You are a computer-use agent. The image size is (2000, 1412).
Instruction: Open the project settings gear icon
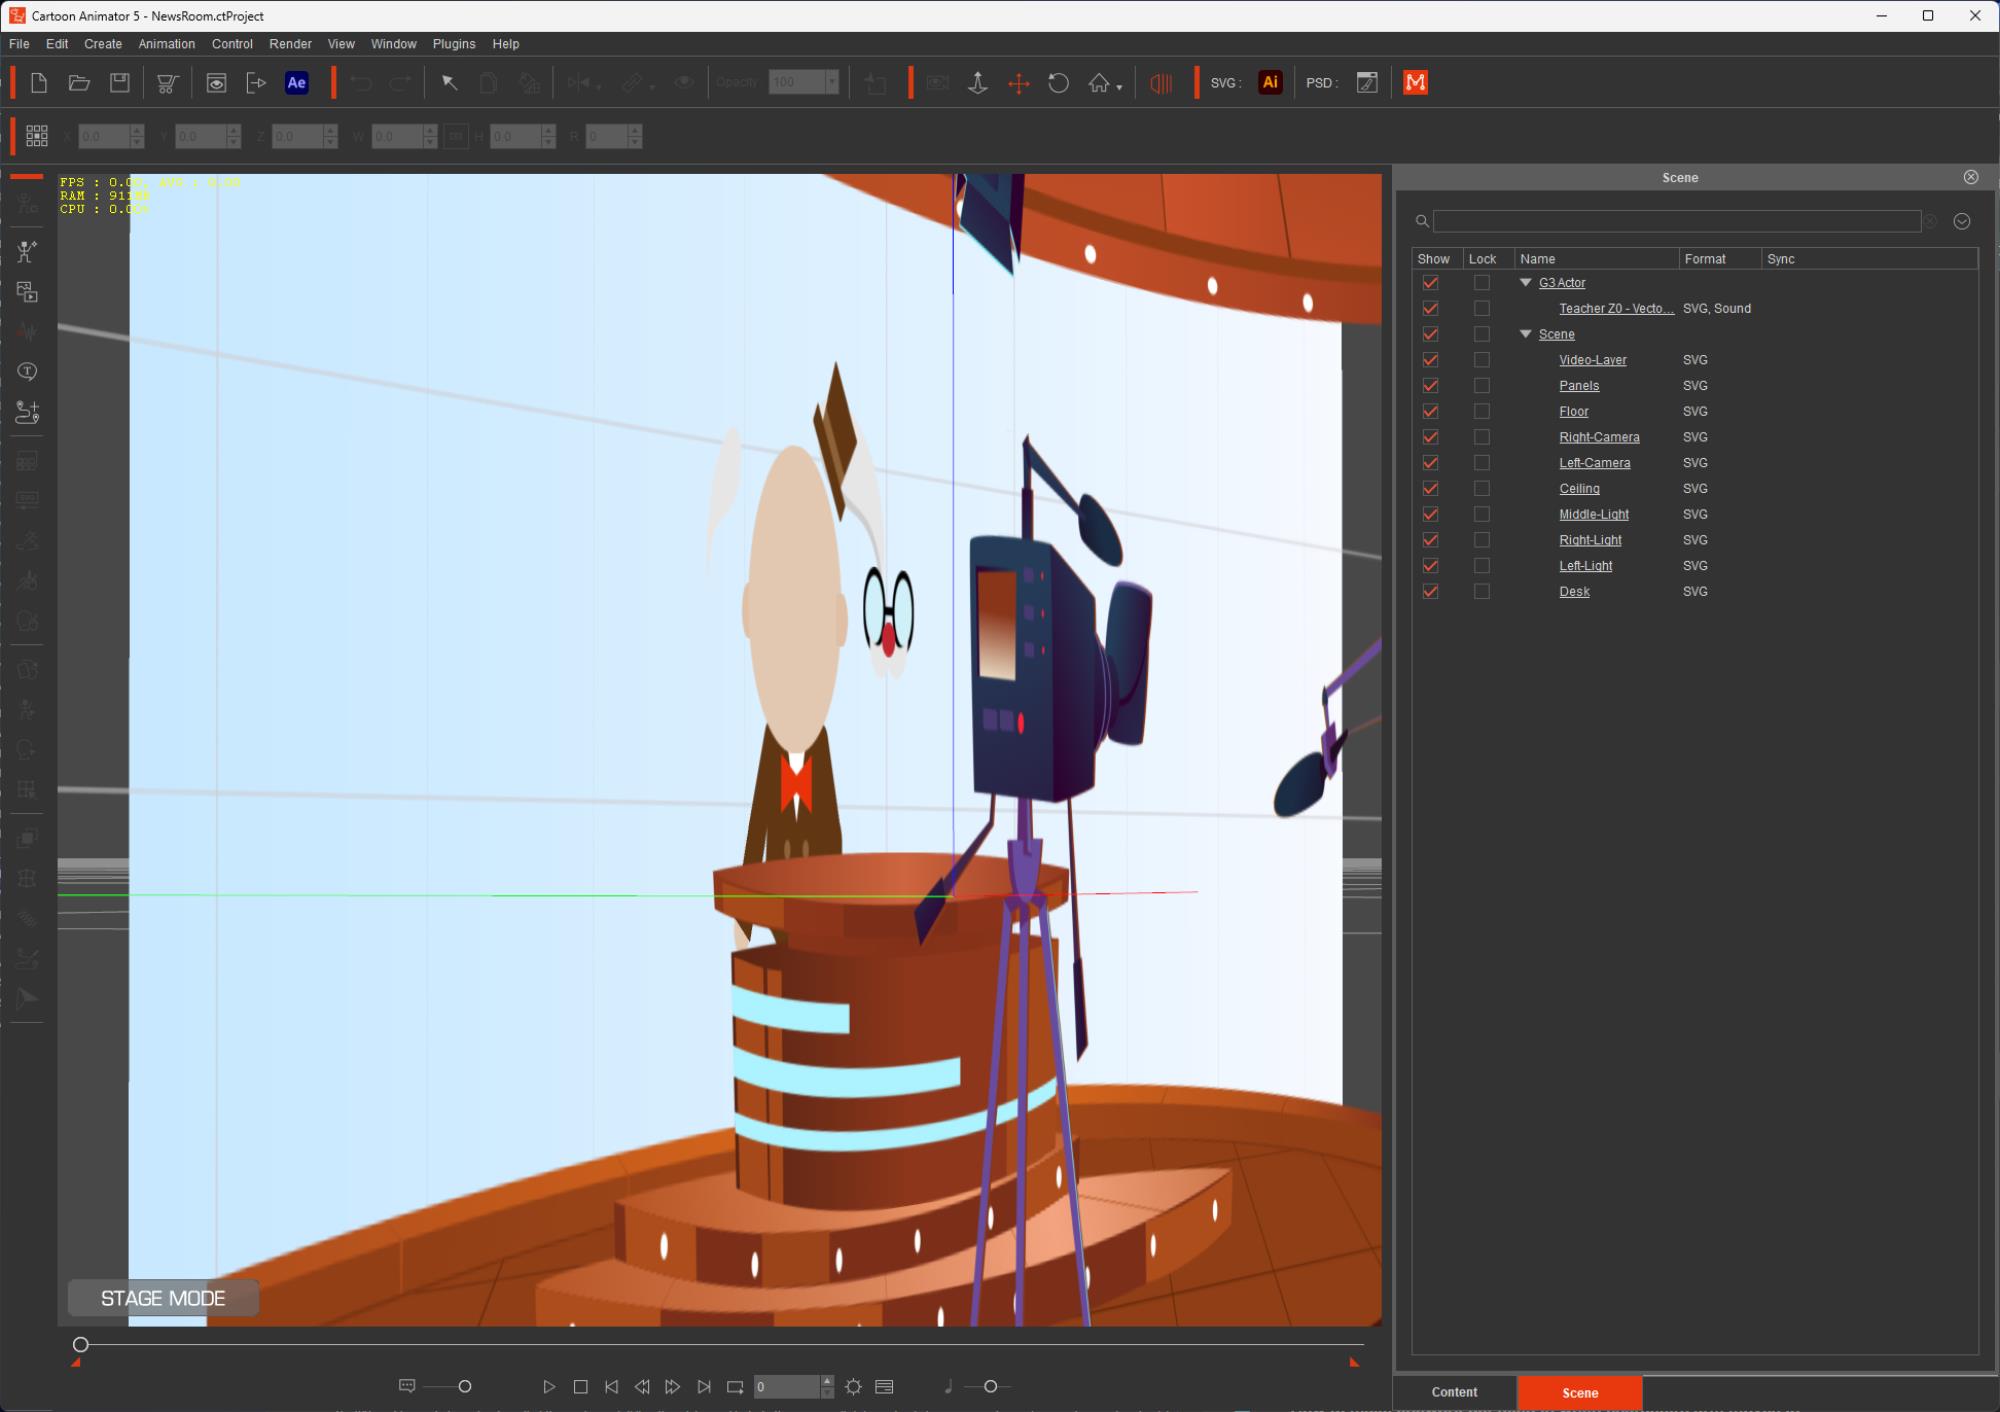click(853, 1386)
